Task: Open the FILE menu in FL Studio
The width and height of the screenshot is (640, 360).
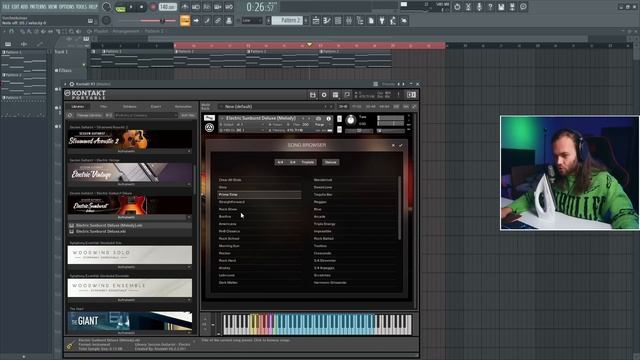Action: 6,7
